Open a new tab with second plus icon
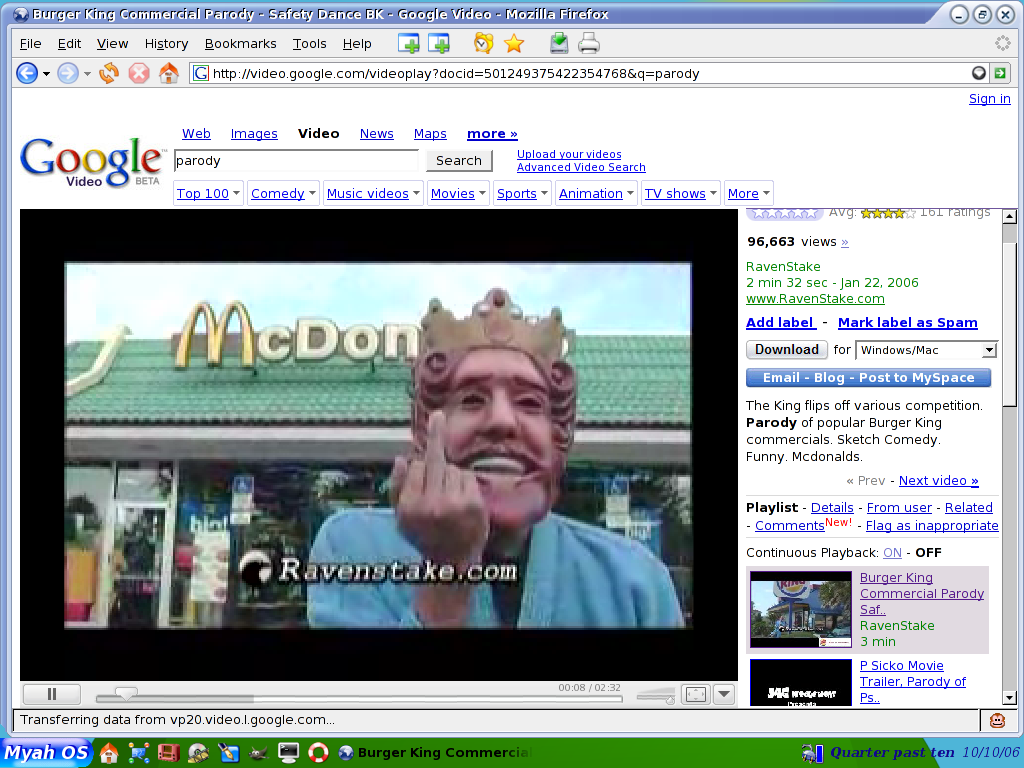 (439, 44)
